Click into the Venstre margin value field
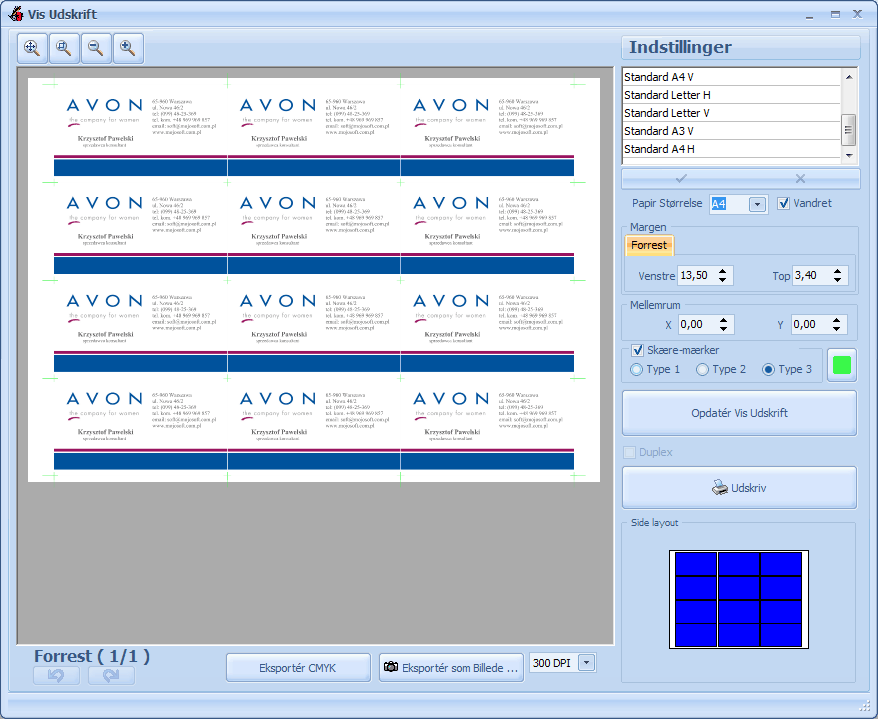 point(697,276)
